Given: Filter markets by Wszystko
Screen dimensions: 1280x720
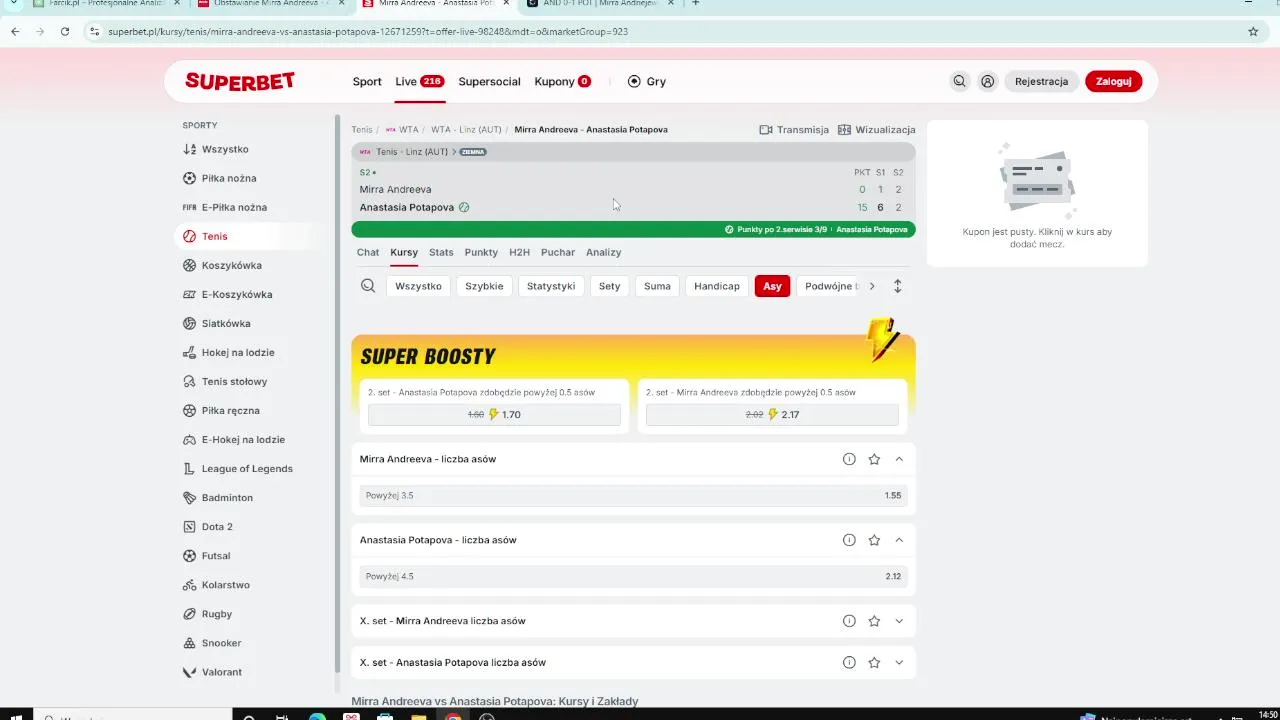Looking at the screenshot, I should (418, 286).
